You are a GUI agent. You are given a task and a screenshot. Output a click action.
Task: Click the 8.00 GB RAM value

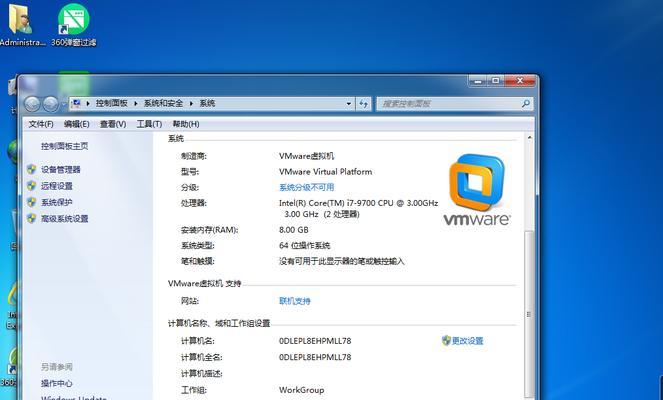click(293, 230)
